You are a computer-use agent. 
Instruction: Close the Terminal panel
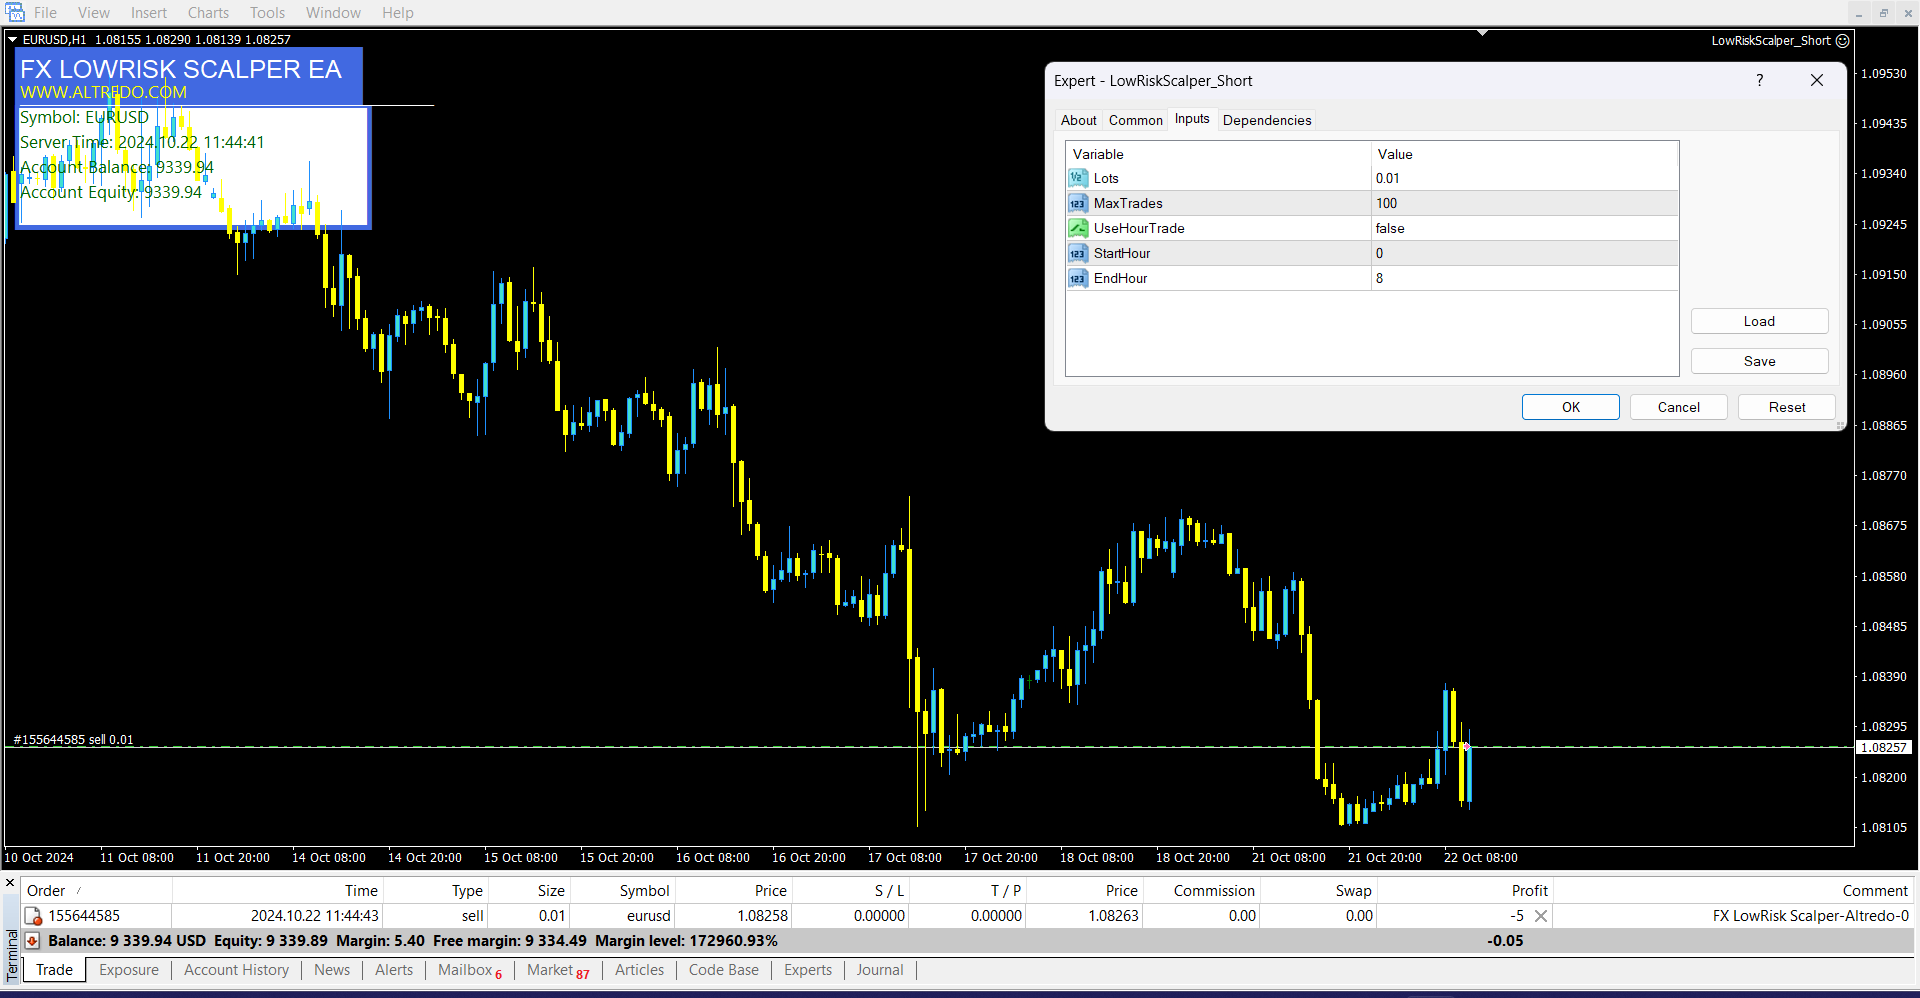pos(10,883)
